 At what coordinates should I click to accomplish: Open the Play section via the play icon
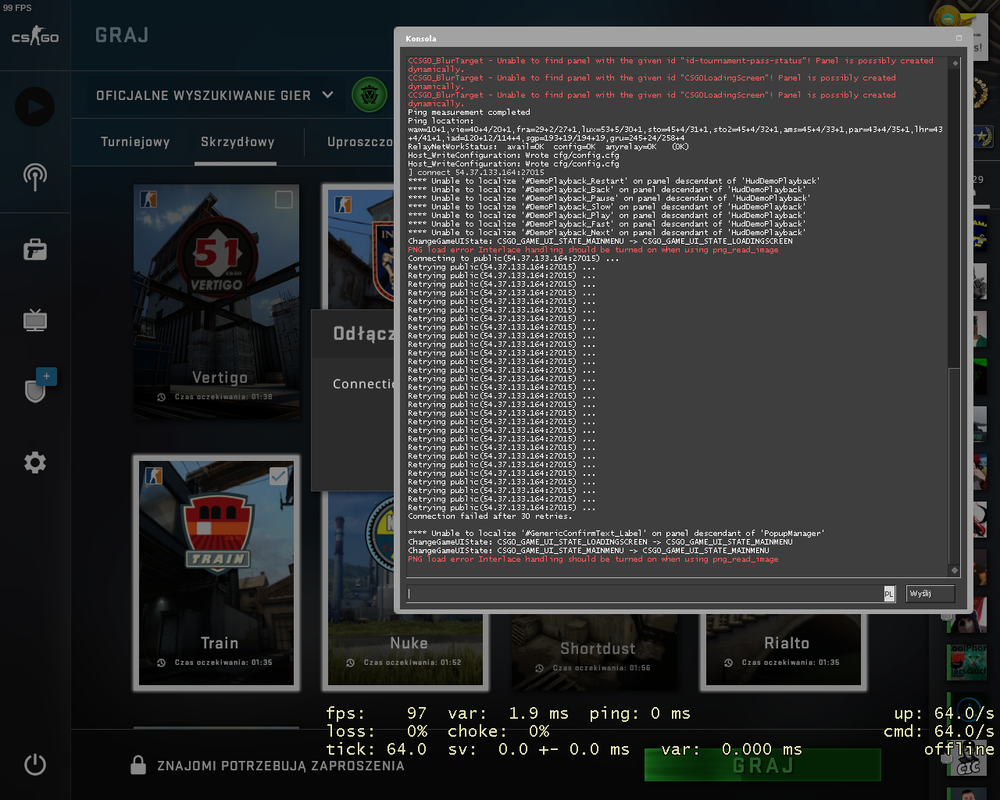[34, 107]
